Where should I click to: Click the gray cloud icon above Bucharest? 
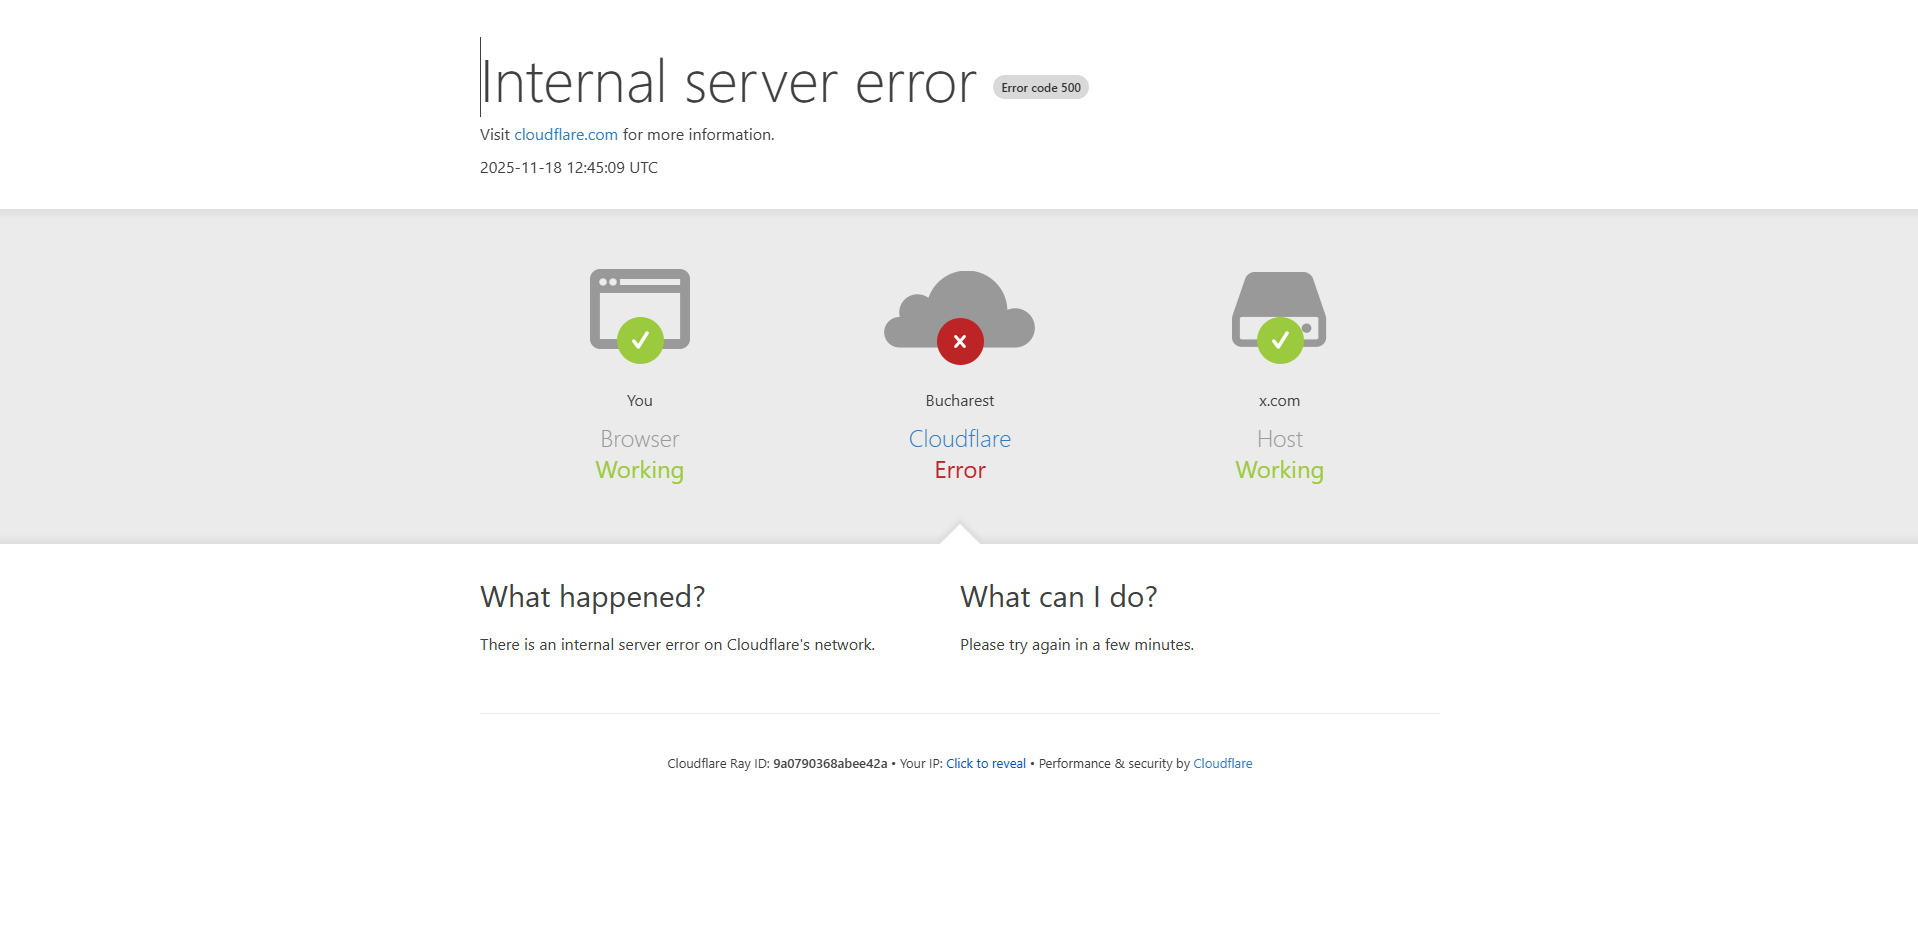pyautogui.click(x=960, y=304)
